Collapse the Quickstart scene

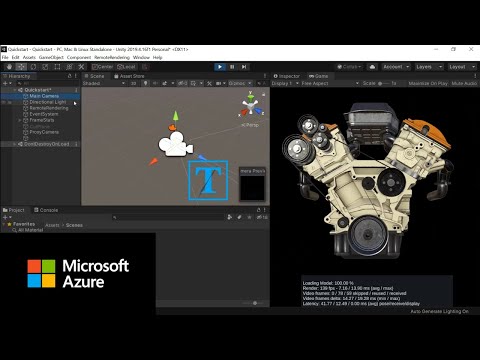point(15,90)
